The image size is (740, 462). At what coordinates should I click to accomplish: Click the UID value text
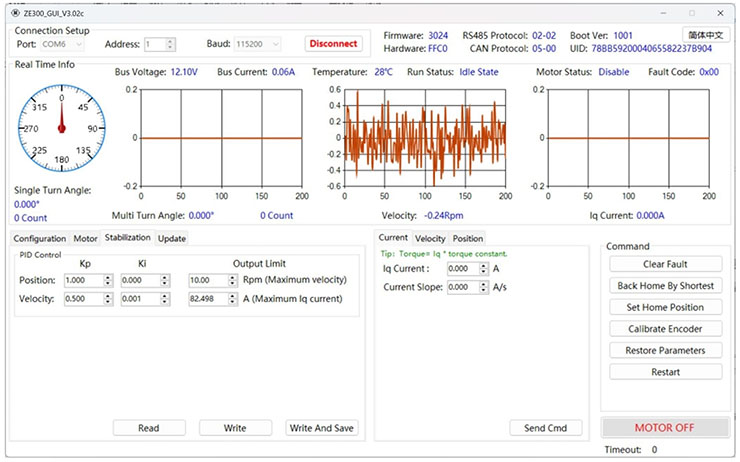651,49
